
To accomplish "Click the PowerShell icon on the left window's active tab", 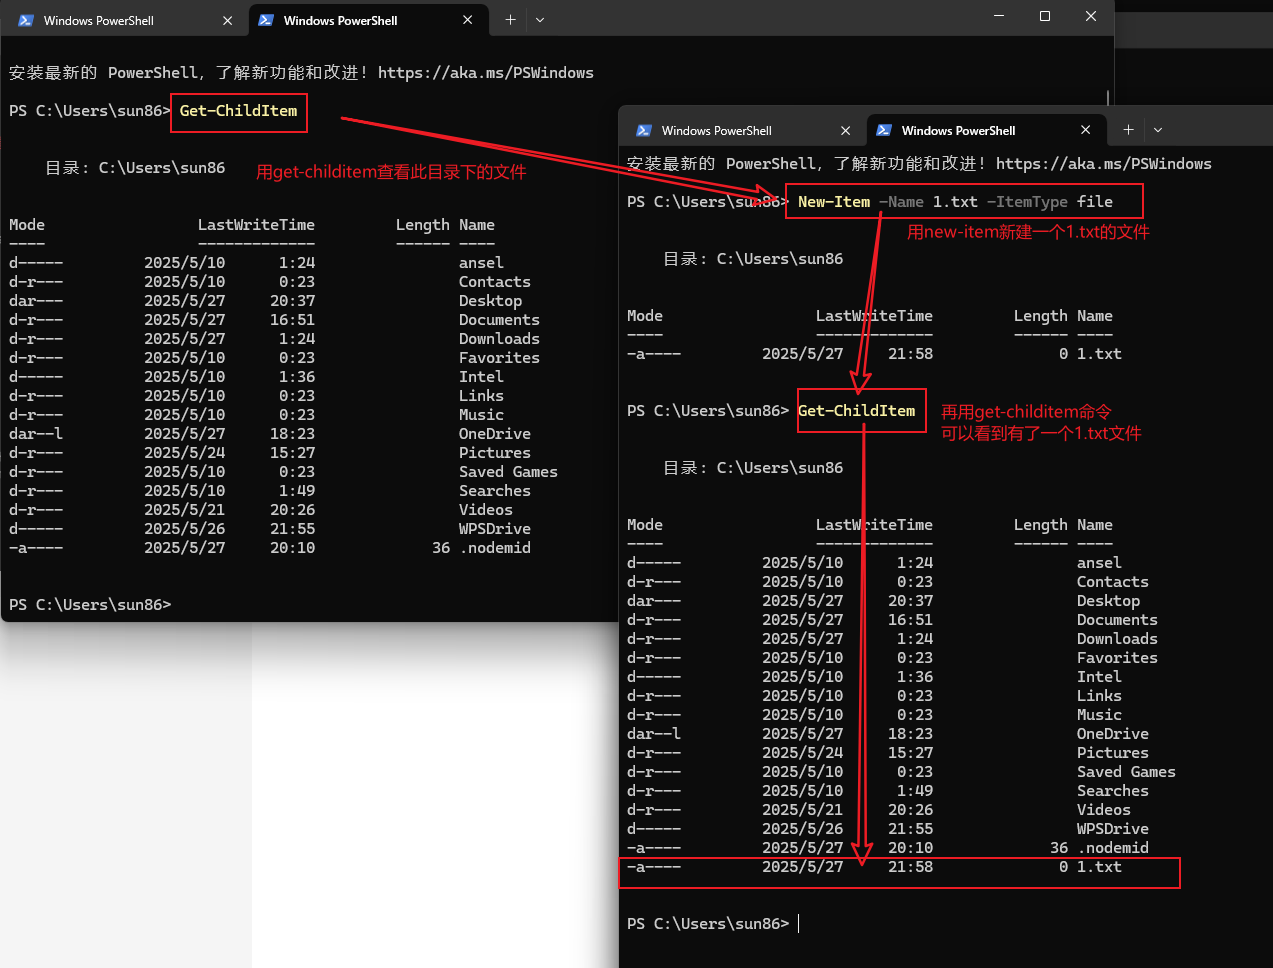I will pyautogui.click(x=266, y=19).
